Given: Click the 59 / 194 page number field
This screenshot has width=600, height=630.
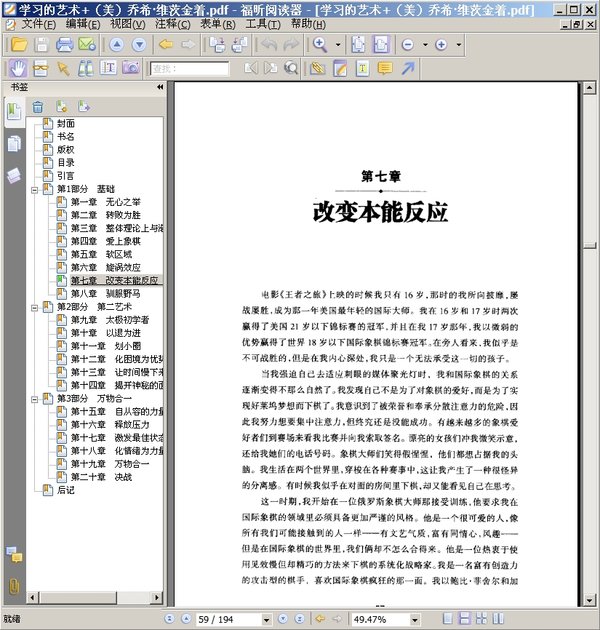Looking at the screenshot, I should (x=228, y=619).
